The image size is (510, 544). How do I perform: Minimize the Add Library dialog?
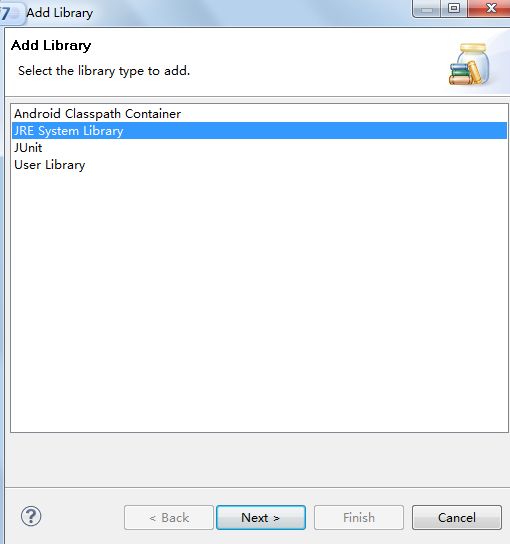click(426, 8)
